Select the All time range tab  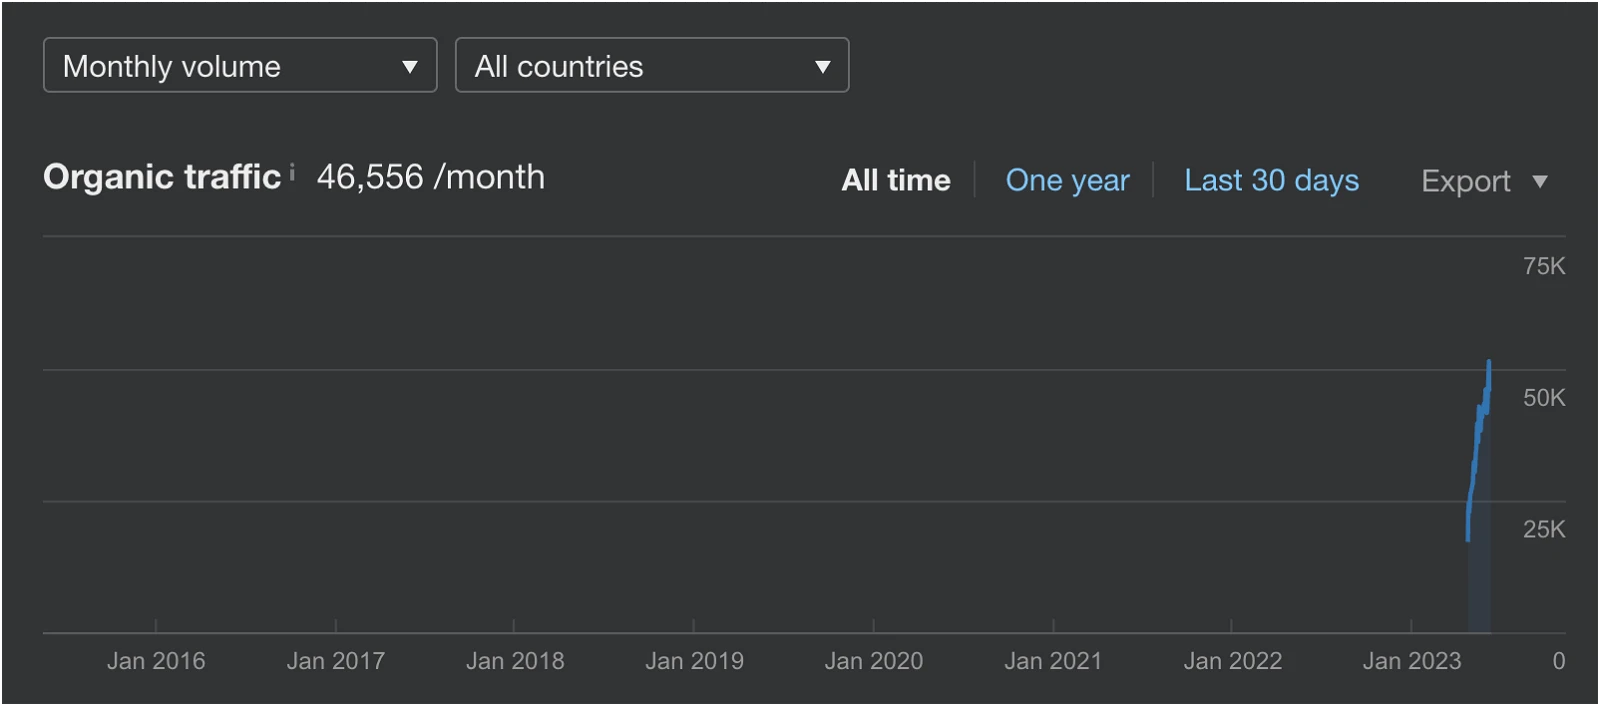[896, 180]
